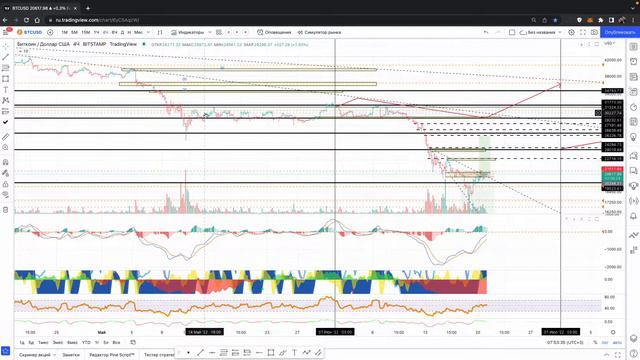Open chart settings gear icon
Viewport: 640px width, 360px height.
[x=571, y=32]
